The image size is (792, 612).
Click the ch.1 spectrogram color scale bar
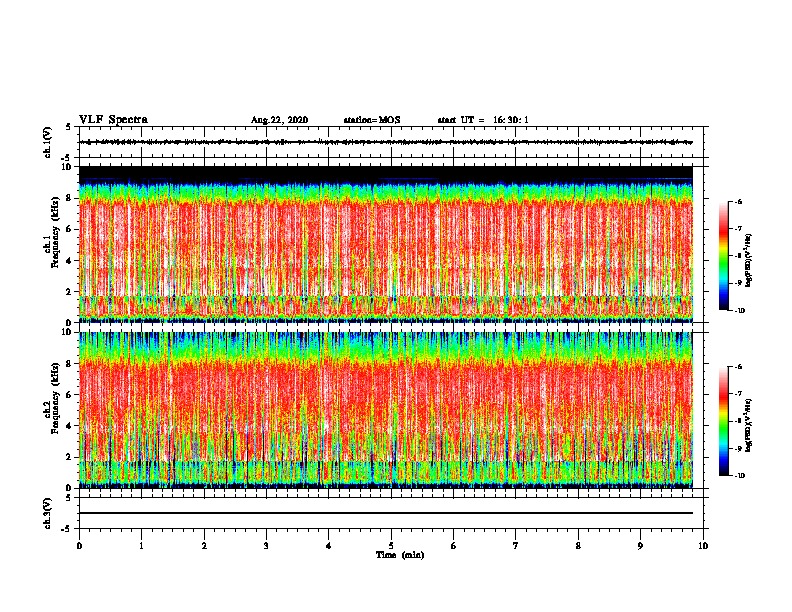[723, 256]
